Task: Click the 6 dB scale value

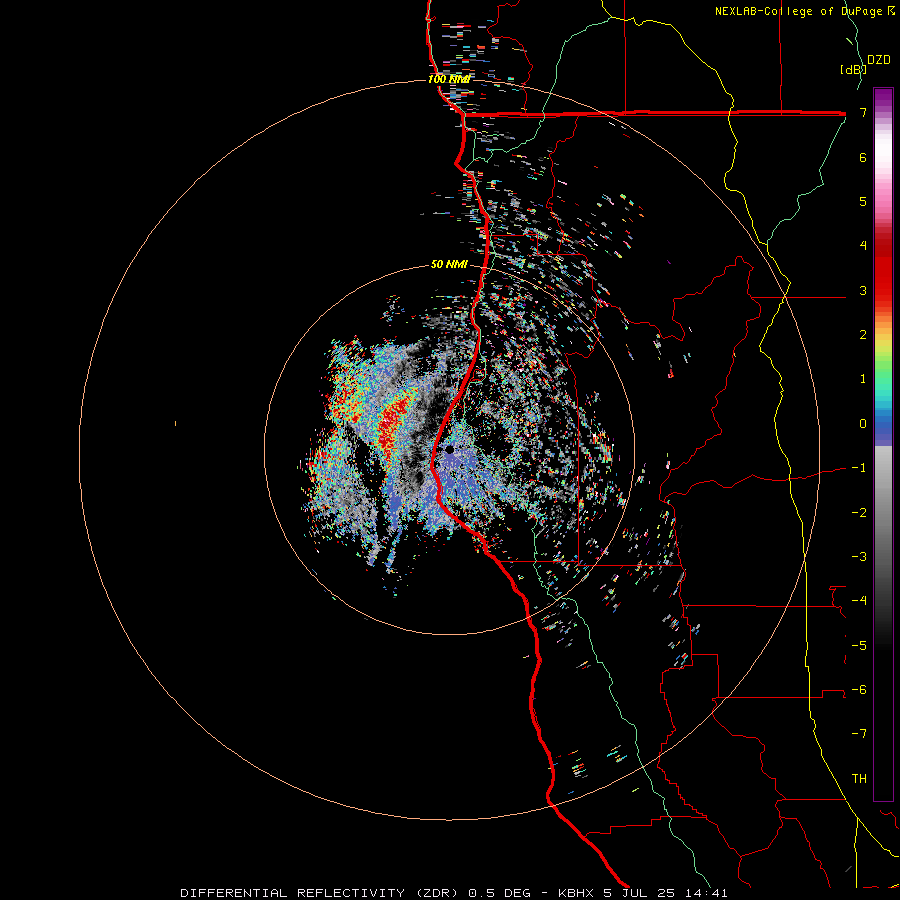Action: click(x=863, y=157)
